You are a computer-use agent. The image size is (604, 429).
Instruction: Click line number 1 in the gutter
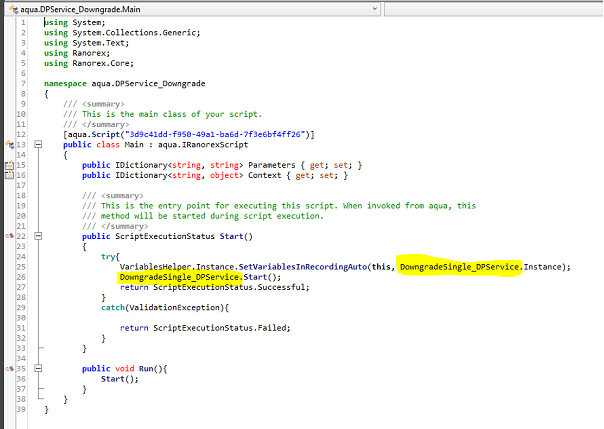pos(23,21)
